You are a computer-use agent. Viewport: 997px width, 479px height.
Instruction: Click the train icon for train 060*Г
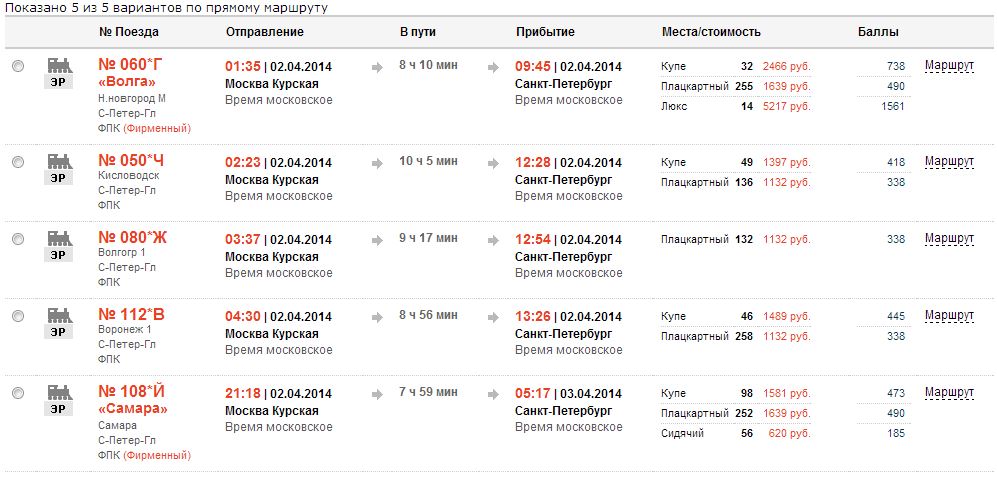60,73
